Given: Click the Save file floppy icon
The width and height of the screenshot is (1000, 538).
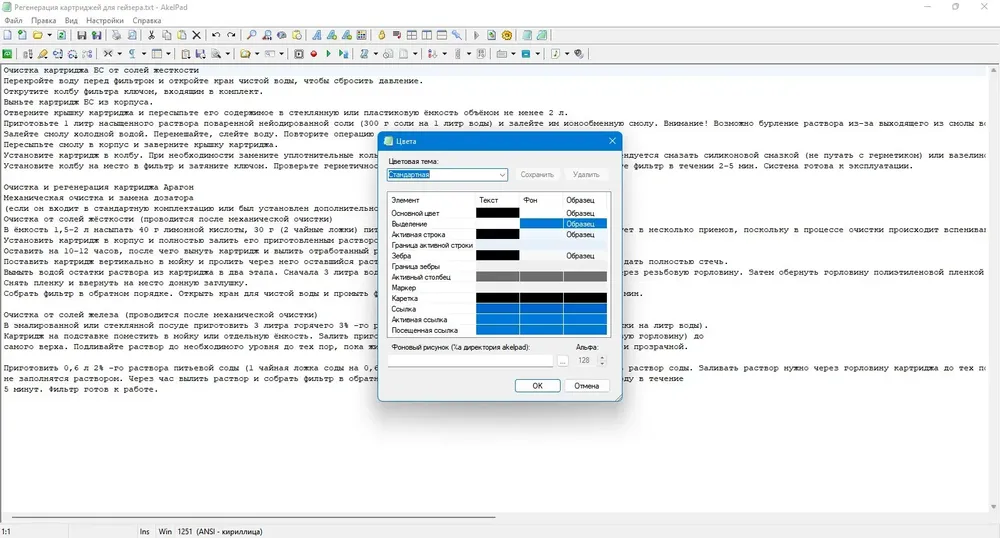Looking at the screenshot, I should (82, 36).
